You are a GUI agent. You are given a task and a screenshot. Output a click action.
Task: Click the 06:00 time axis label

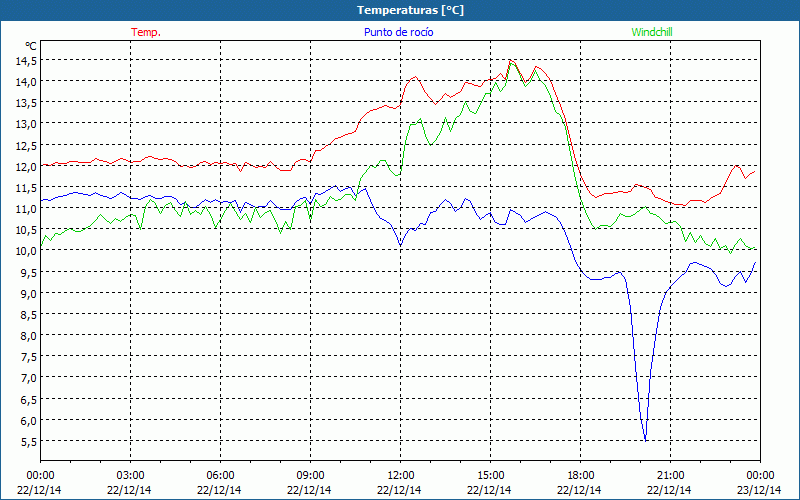pyautogui.click(x=220, y=476)
